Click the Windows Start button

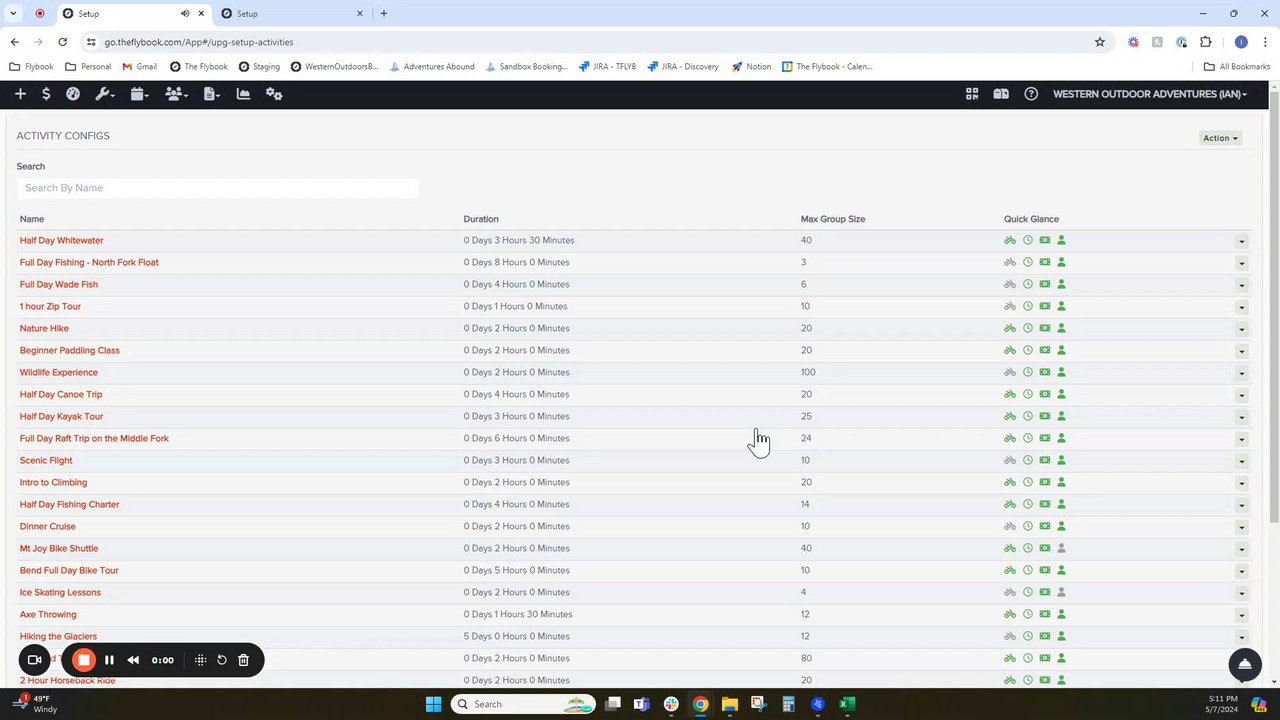pyautogui.click(x=433, y=704)
